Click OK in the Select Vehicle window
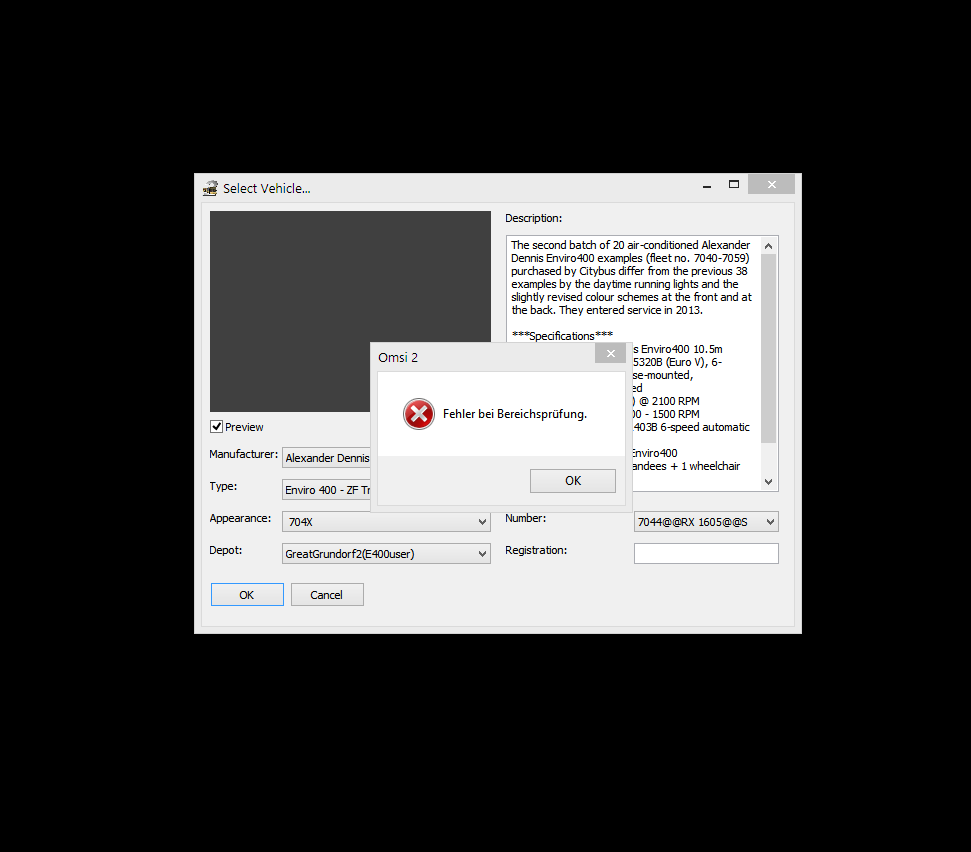Viewport: 971px width, 852px height. [247, 594]
